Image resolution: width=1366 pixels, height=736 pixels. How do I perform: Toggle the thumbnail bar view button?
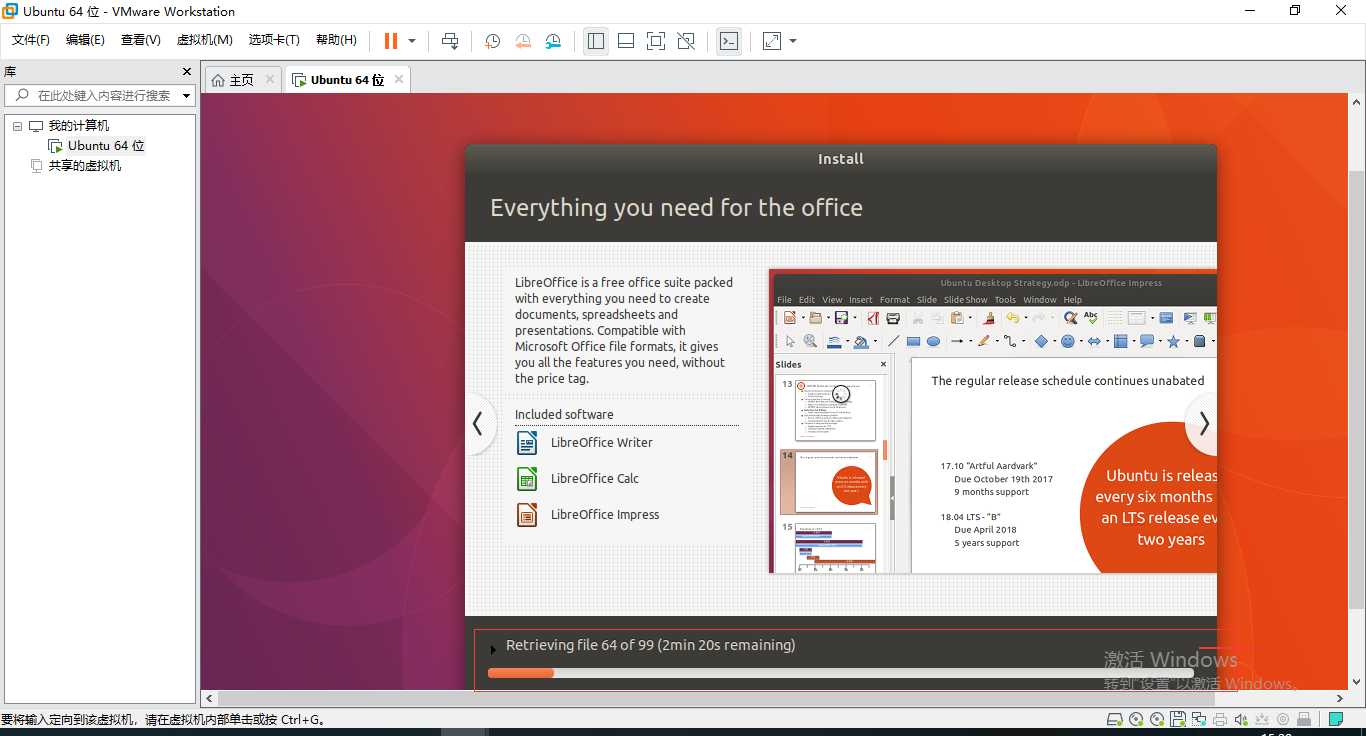point(626,41)
